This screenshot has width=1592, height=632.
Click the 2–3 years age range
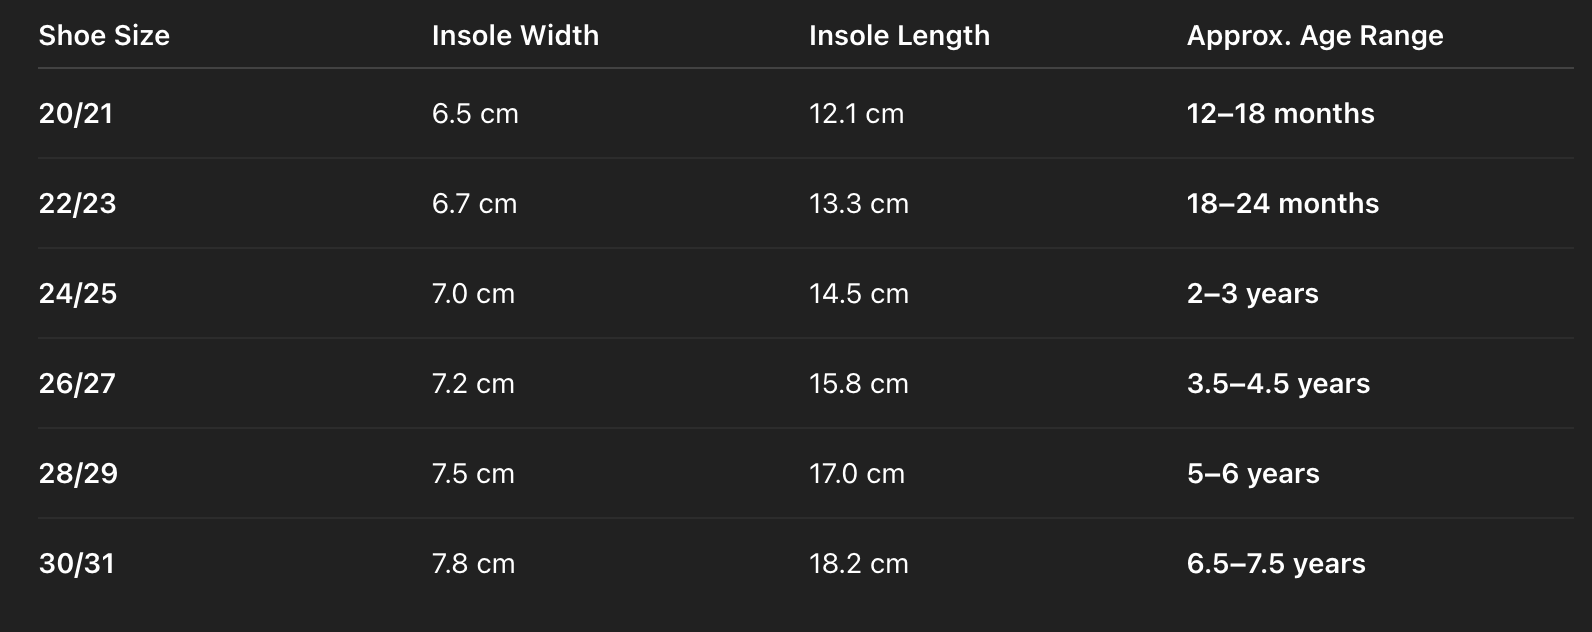[1252, 294]
